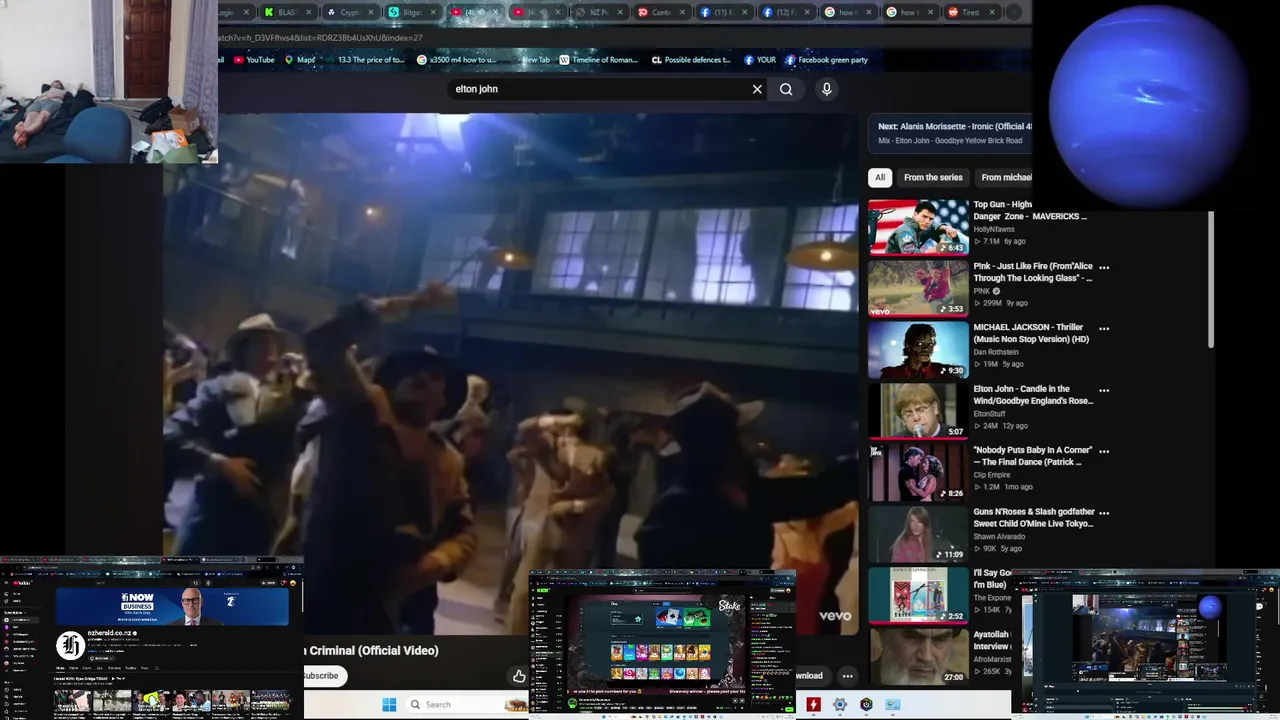Image resolution: width=1280 pixels, height=720 pixels.
Task: Select the All filter chip
Action: point(880,177)
